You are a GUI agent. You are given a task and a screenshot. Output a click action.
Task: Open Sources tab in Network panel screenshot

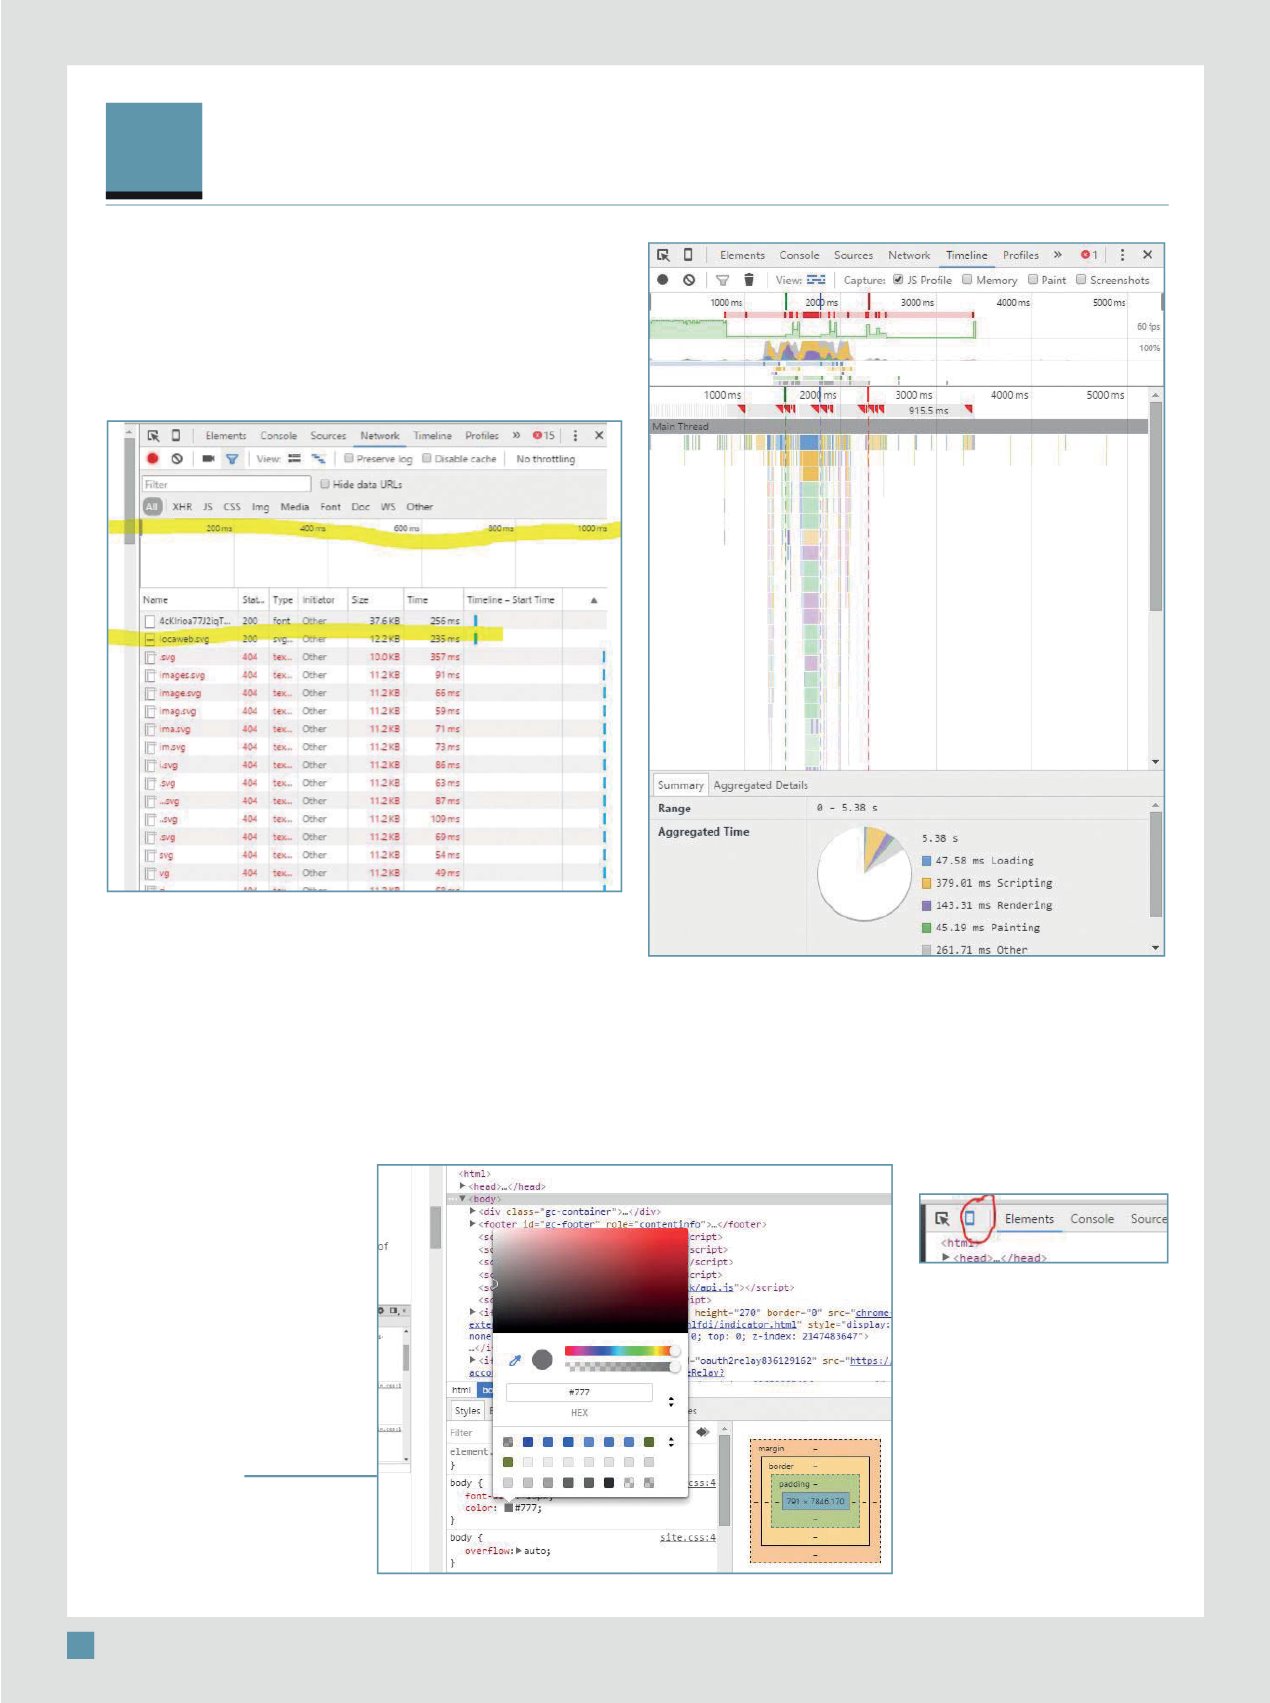pyautogui.click(x=328, y=436)
